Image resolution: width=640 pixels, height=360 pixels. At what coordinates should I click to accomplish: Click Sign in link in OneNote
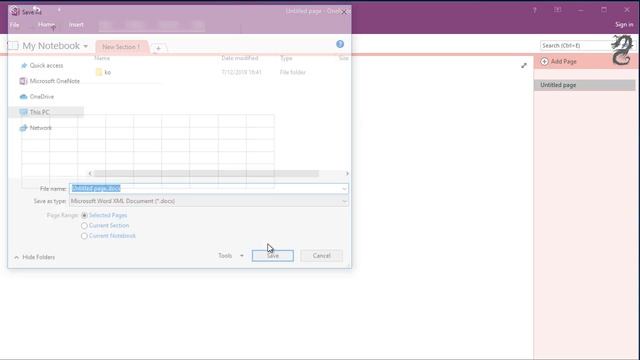pyautogui.click(x=624, y=25)
